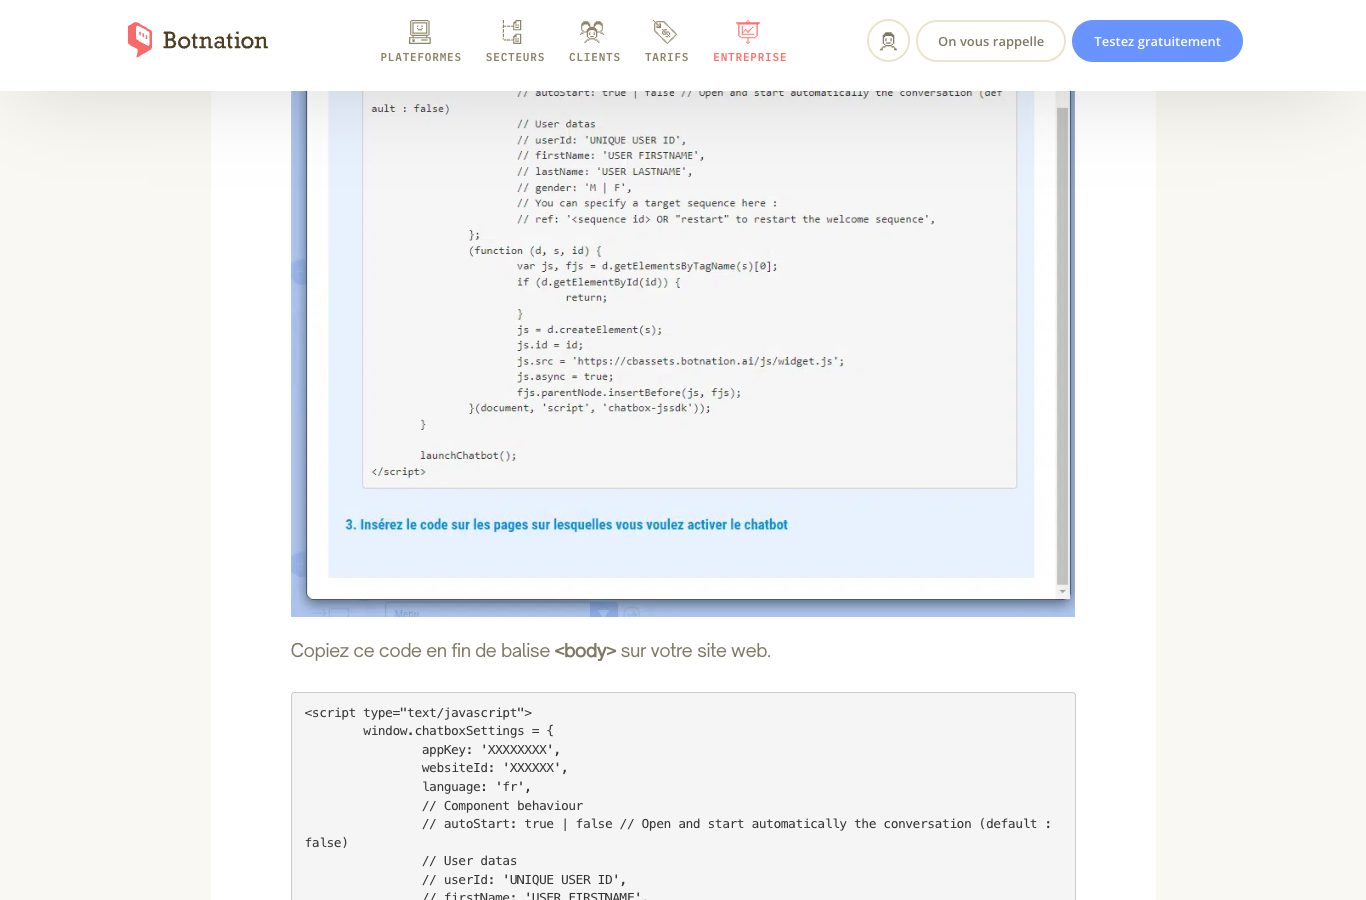1366x900 pixels.
Task: Click scrollbar down arrow in embedded screenshot
Action: tap(1063, 592)
